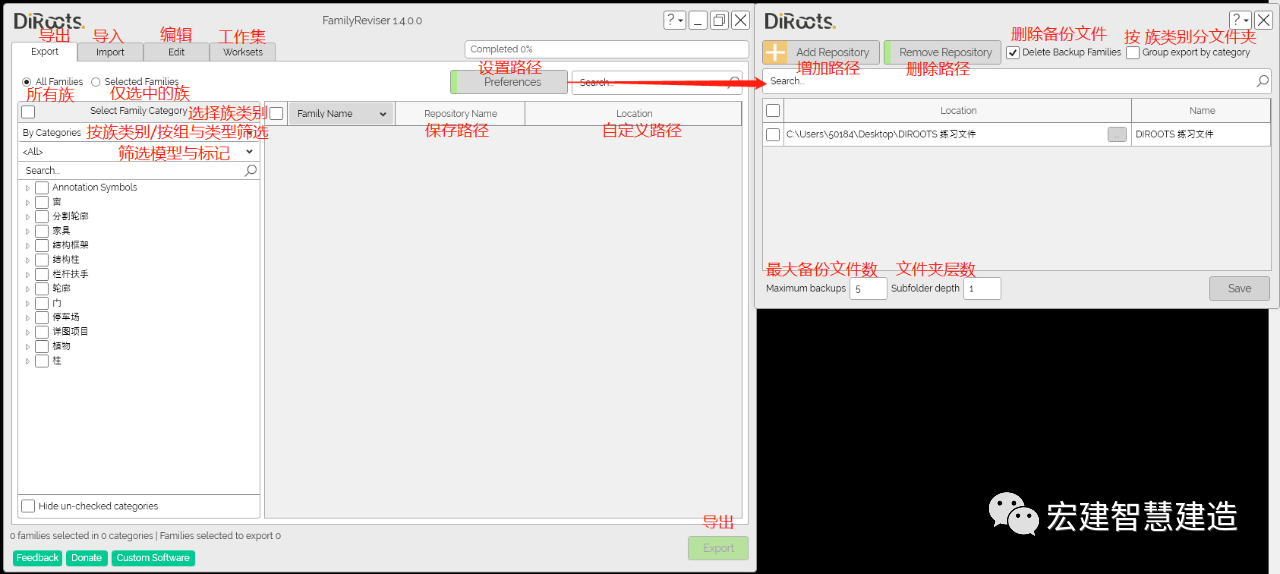Click the Maximum backups input field

867,289
